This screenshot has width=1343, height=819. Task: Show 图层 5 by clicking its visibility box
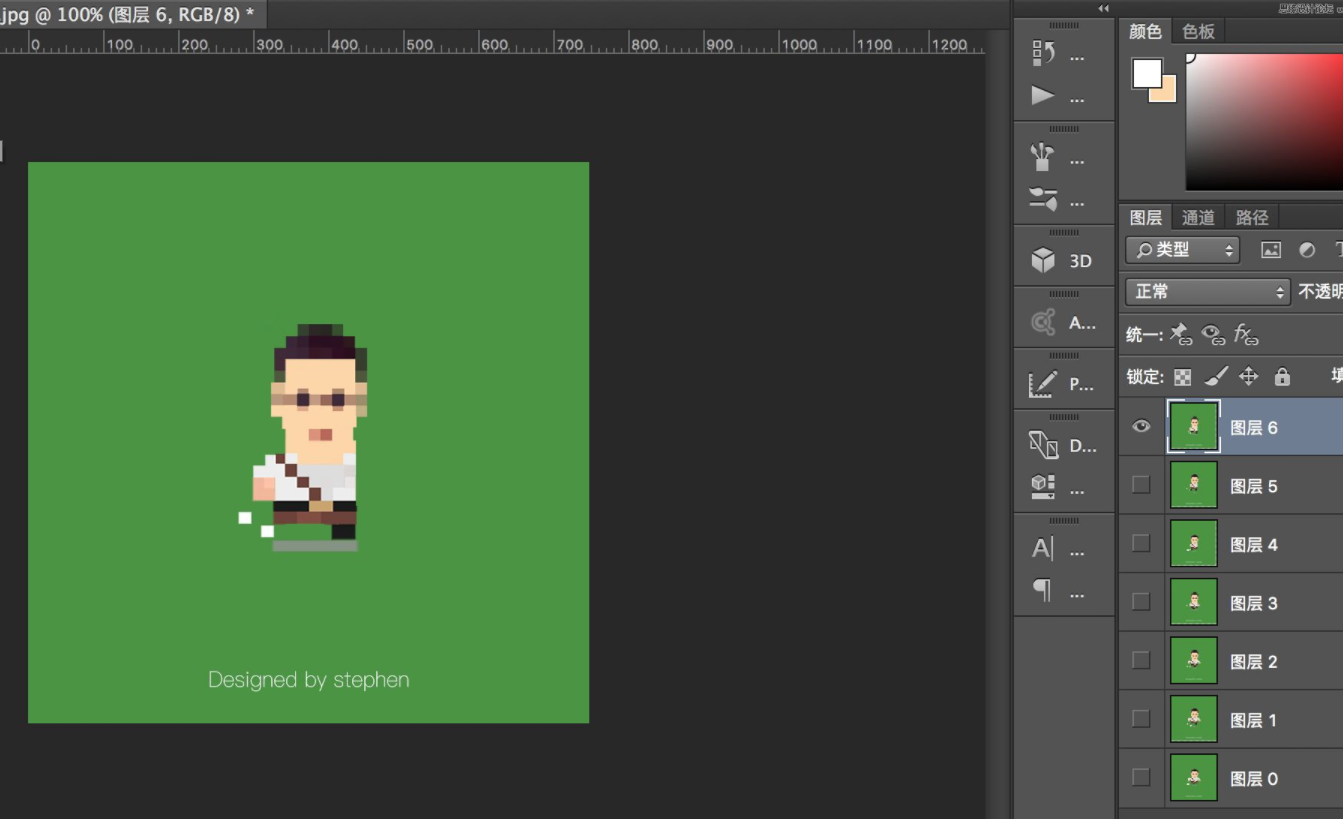[x=1141, y=485]
